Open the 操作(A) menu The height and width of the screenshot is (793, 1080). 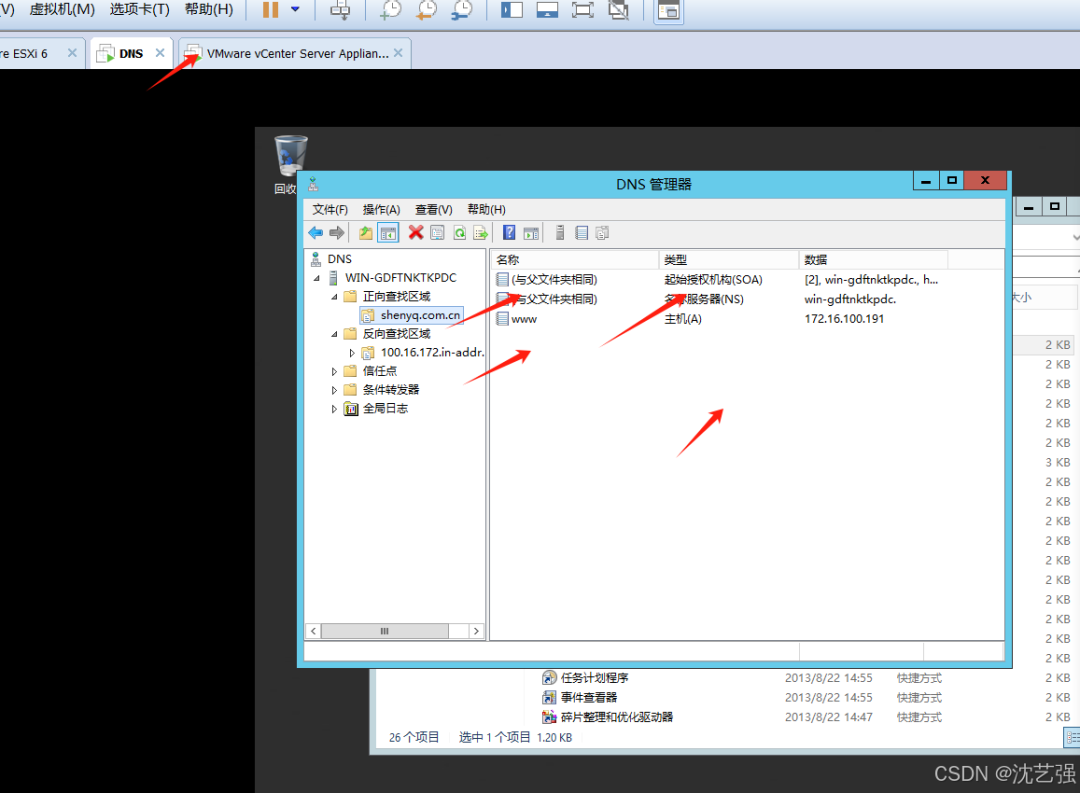point(381,209)
